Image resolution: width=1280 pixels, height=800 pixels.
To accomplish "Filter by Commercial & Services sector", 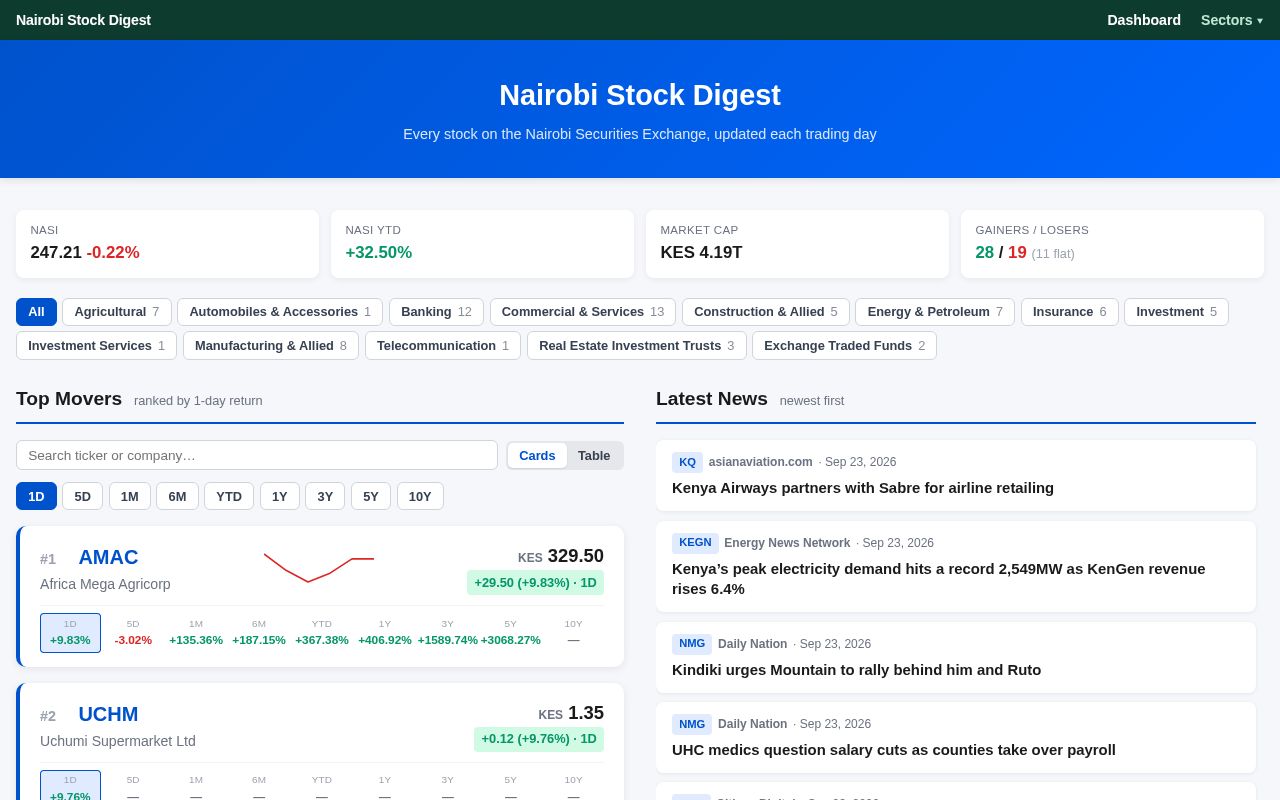I will (x=583, y=312).
